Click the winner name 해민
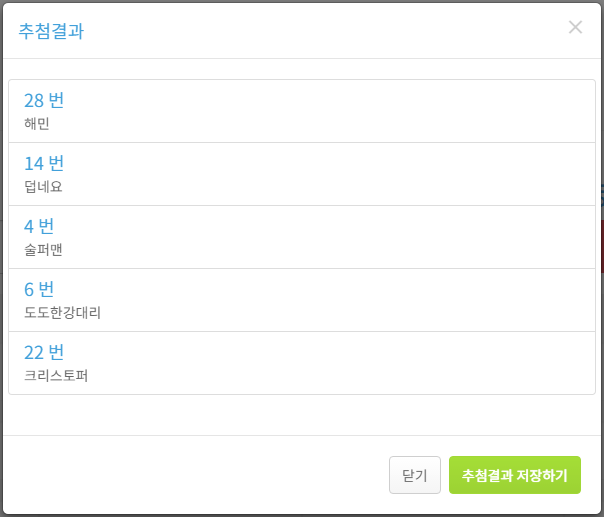The width and height of the screenshot is (604, 517). [37, 124]
